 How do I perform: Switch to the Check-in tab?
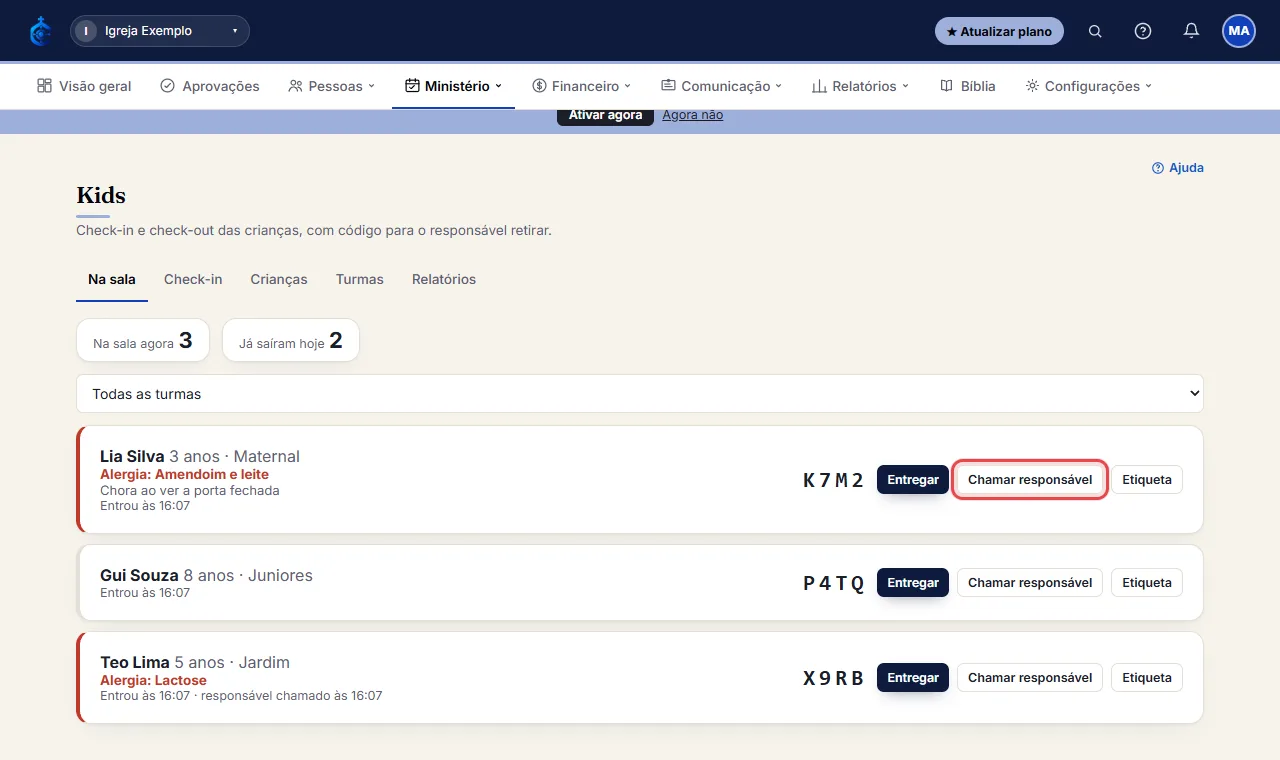click(x=193, y=279)
